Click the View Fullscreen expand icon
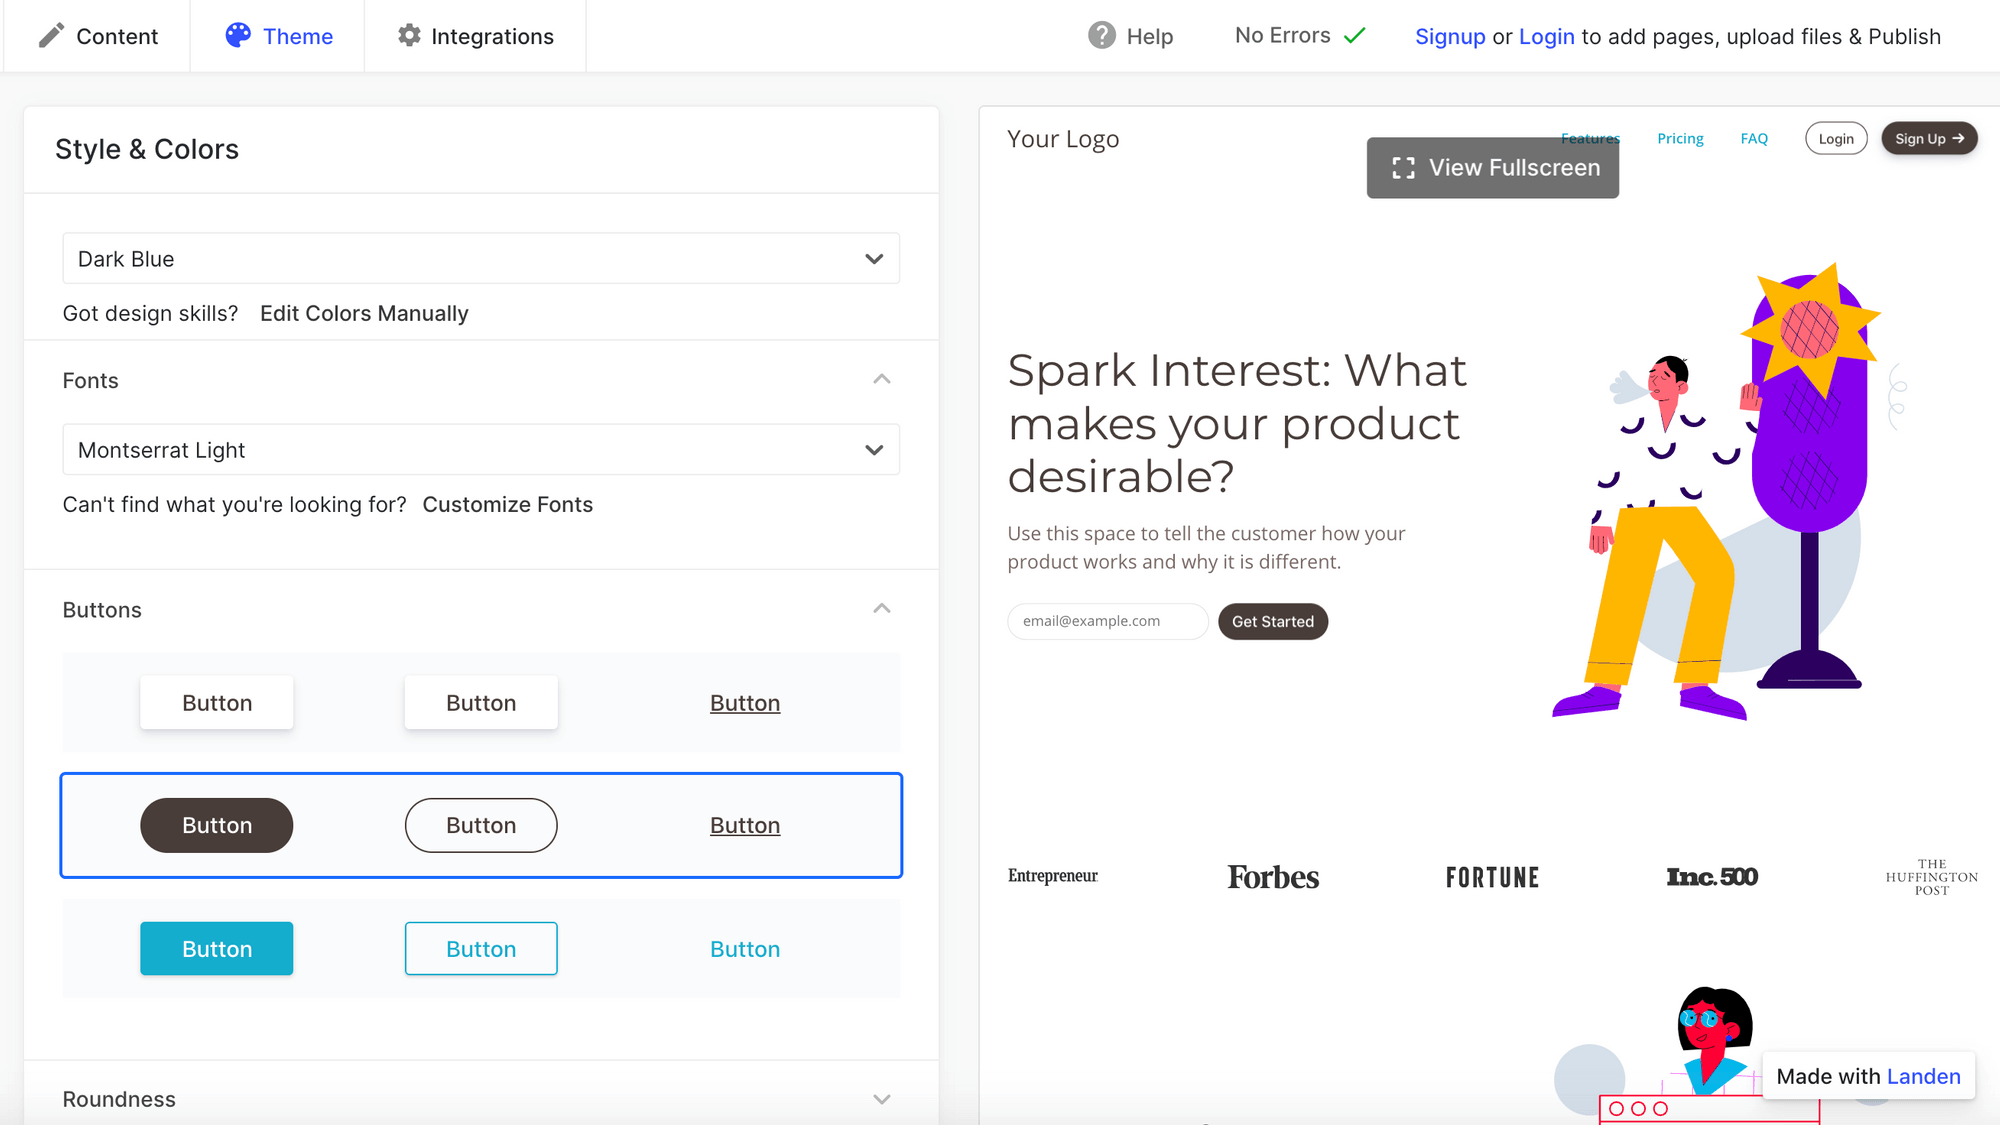This screenshot has width=2000, height=1125. click(x=1404, y=167)
